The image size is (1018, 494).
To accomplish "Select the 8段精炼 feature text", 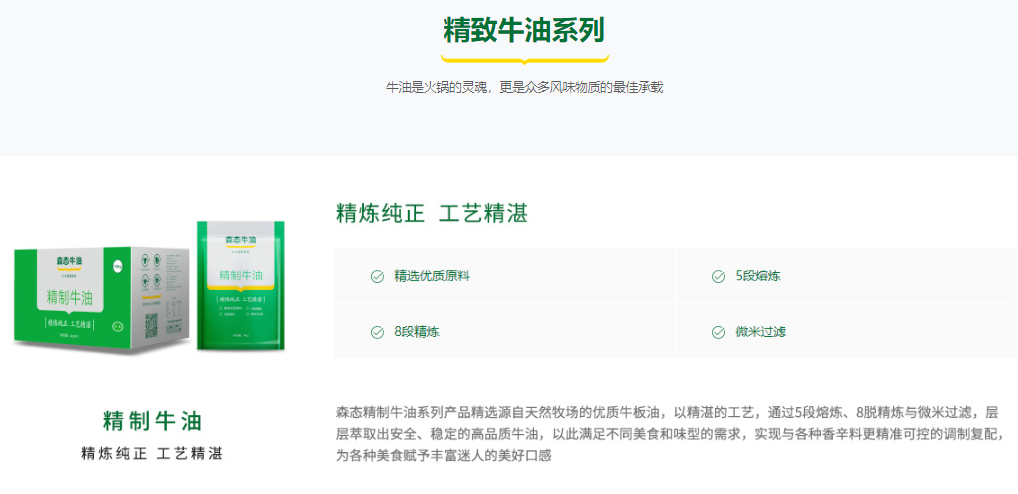I will point(417,332).
